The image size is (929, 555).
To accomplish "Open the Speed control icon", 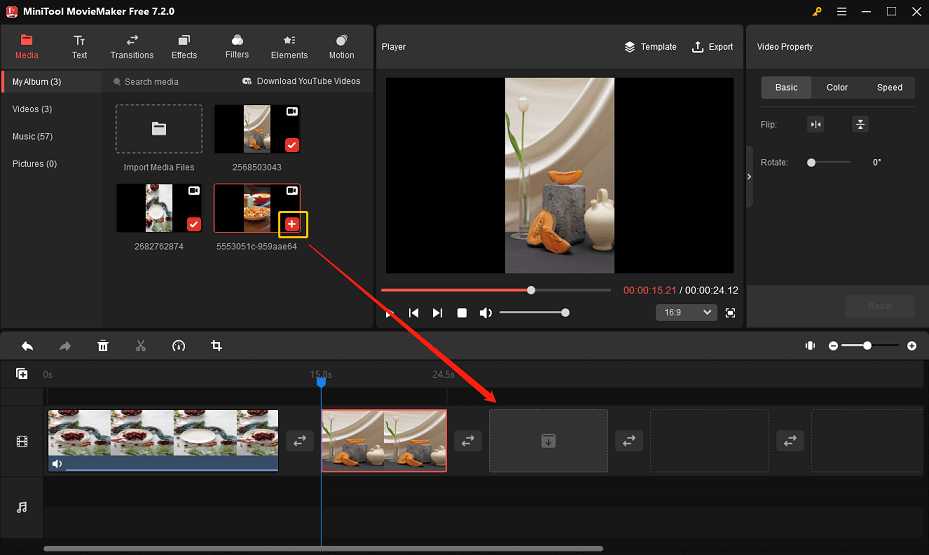I will coord(178,346).
